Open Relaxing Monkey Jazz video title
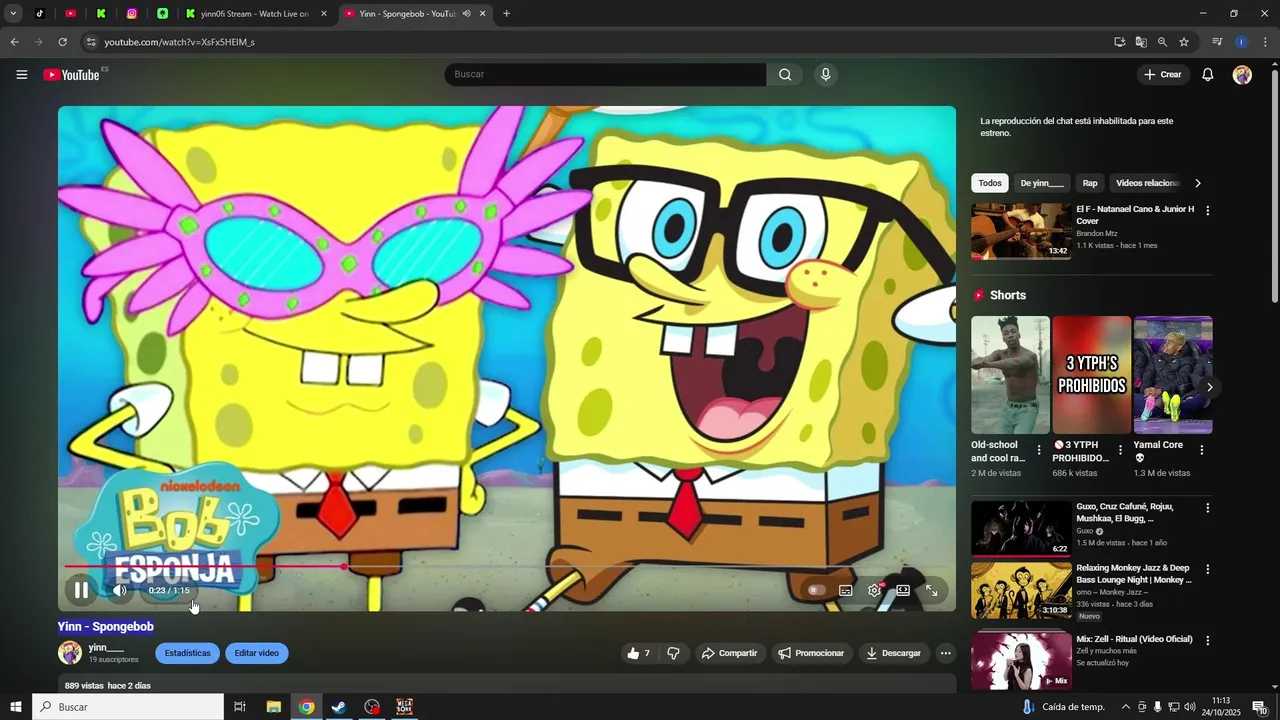The image size is (1280, 720). pyautogui.click(x=1134, y=574)
